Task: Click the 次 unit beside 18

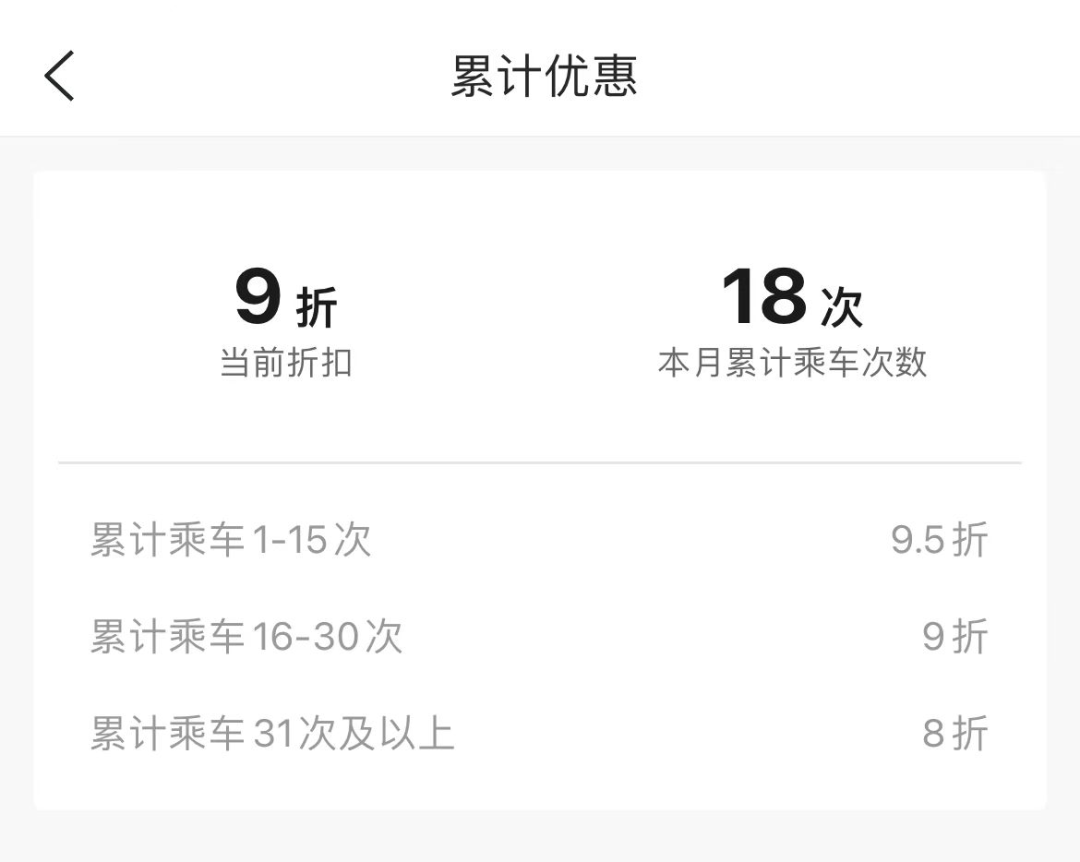Action: 841,308
